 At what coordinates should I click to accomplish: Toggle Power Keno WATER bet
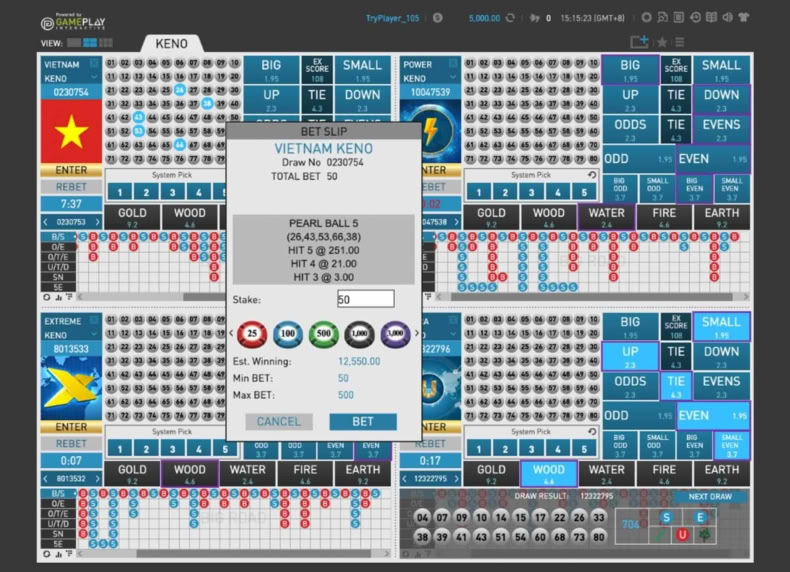(606, 217)
